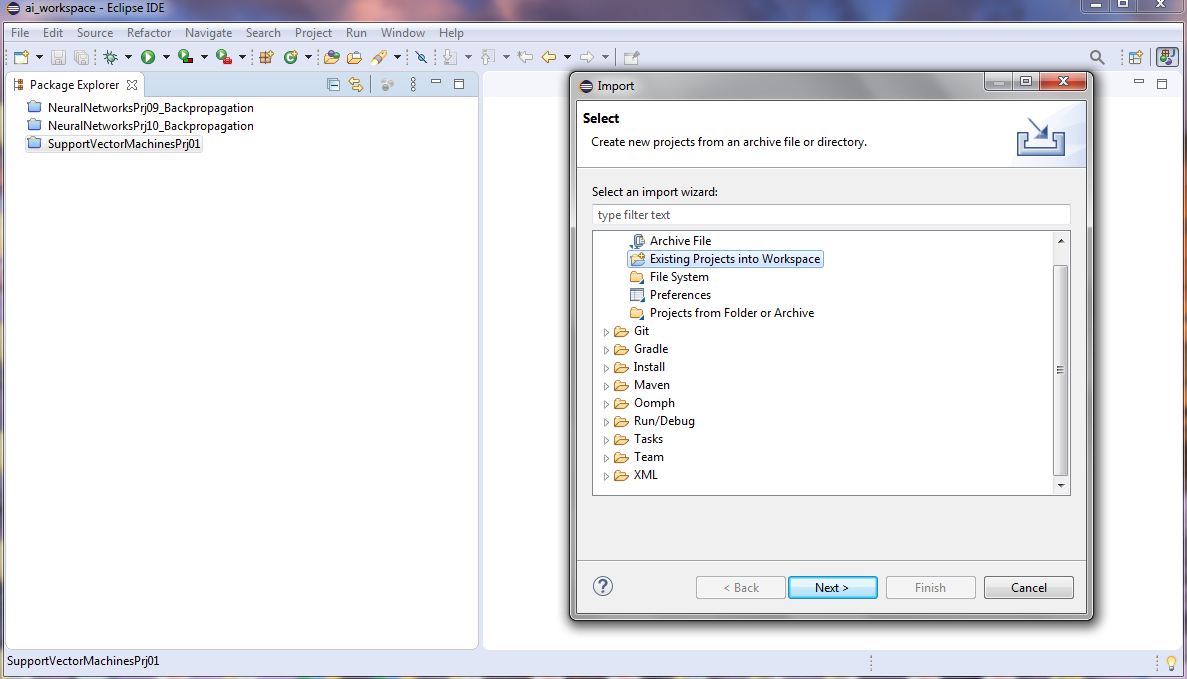The image size is (1187, 679).
Task: Click the Quick Access search magnifier
Action: (x=1097, y=57)
